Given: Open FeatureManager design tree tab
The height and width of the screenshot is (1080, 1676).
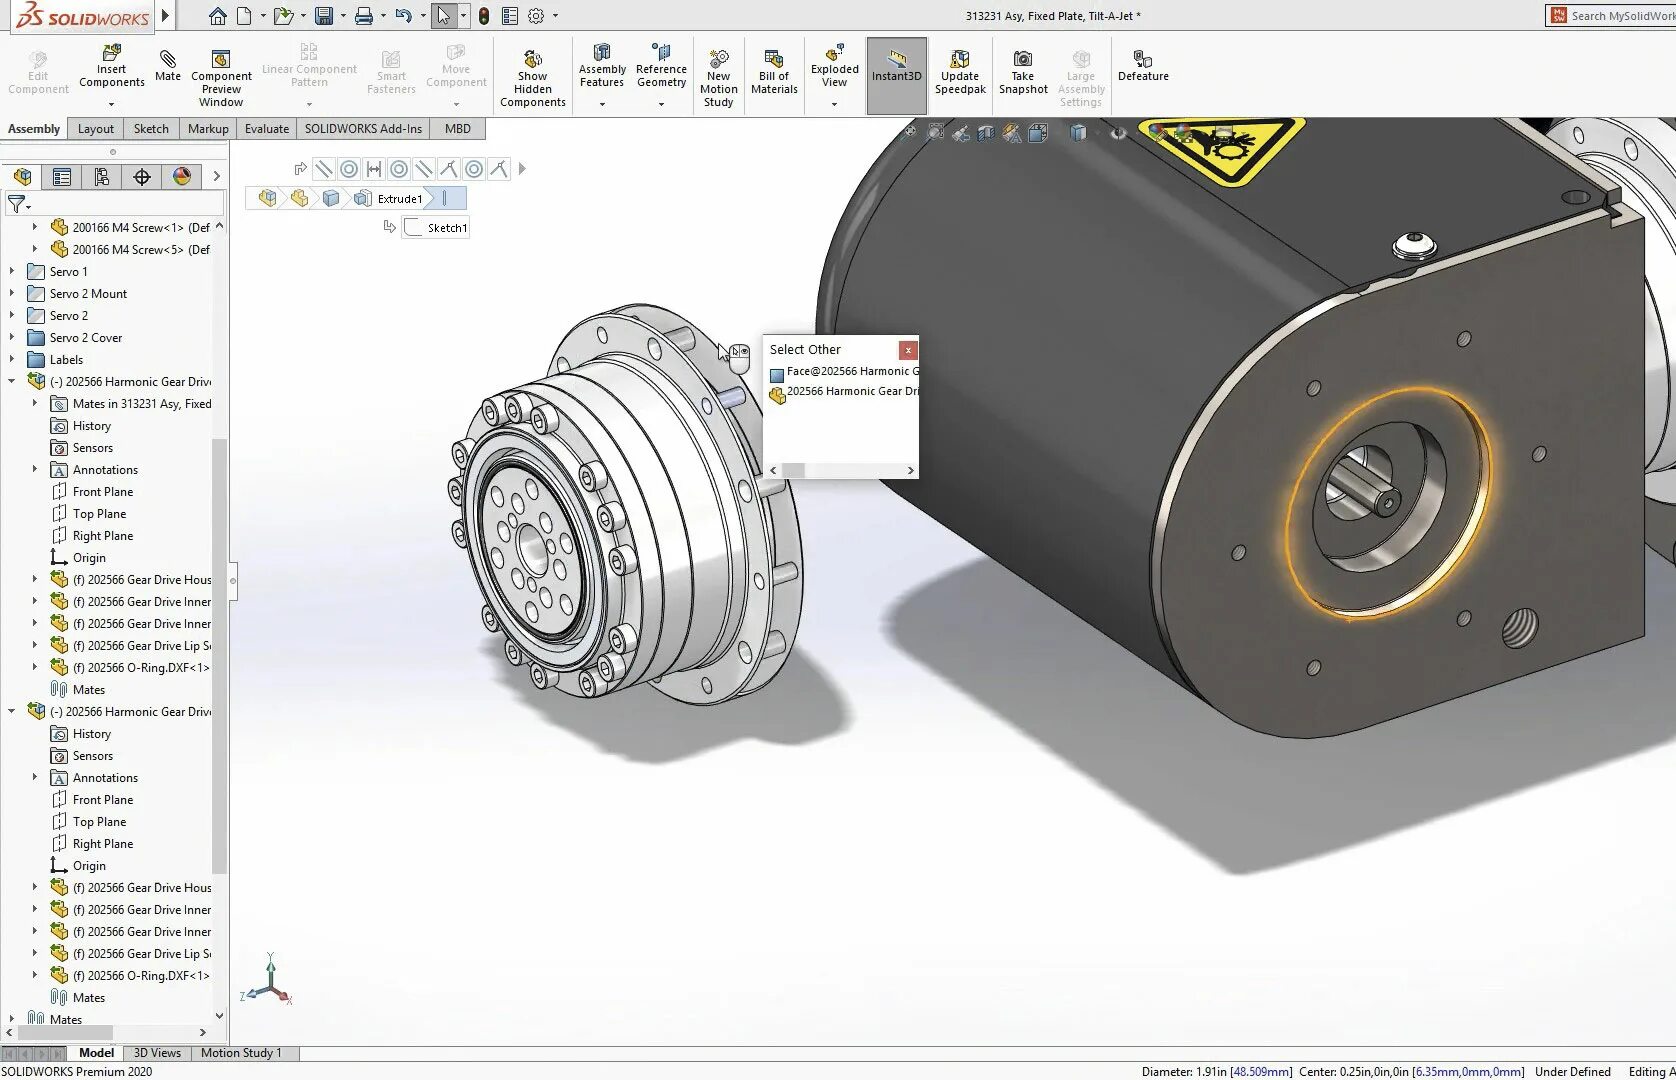Looking at the screenshot, I should coord(22,177).
